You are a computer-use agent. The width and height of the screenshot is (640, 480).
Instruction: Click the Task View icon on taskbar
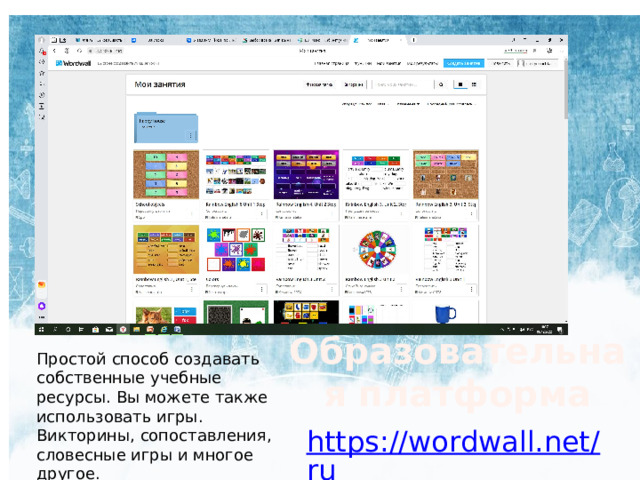point(81,330)
